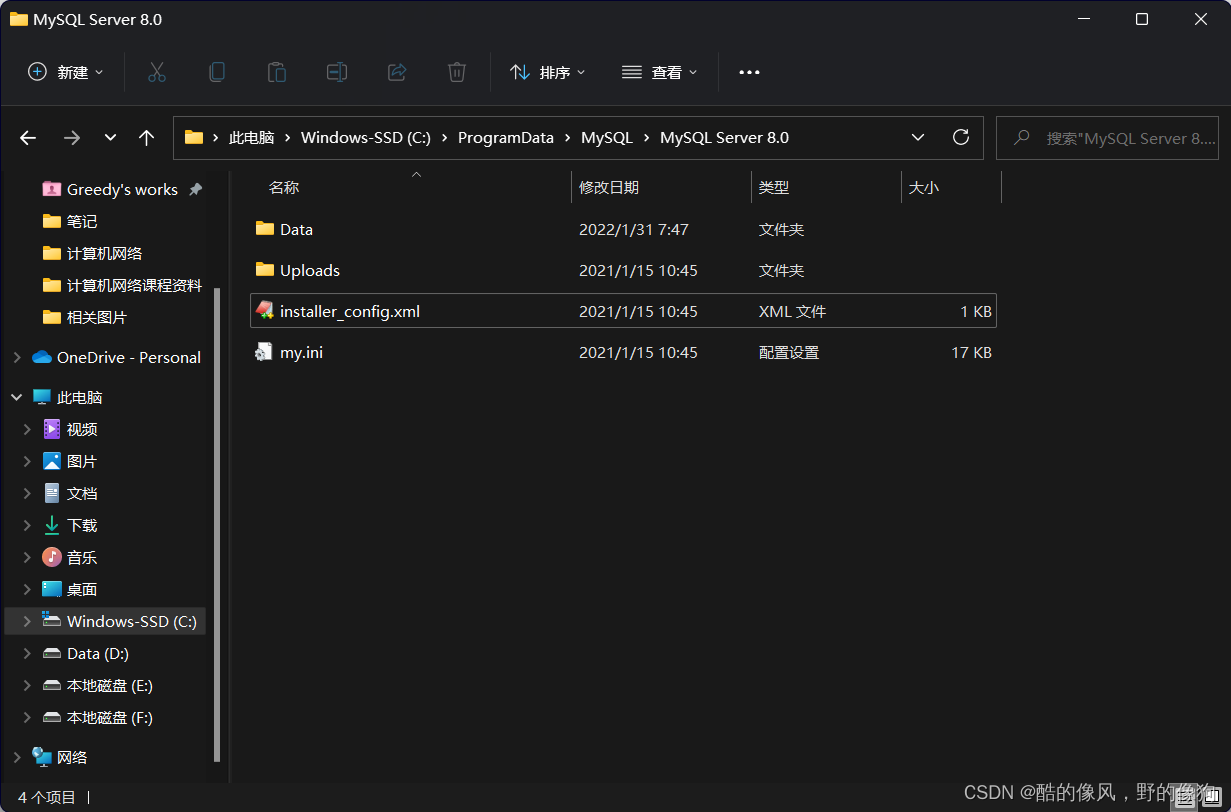Click the Cut scissors icon
Image resolution: width=1231 pixels, height=812 pixels.
[157, 72]
